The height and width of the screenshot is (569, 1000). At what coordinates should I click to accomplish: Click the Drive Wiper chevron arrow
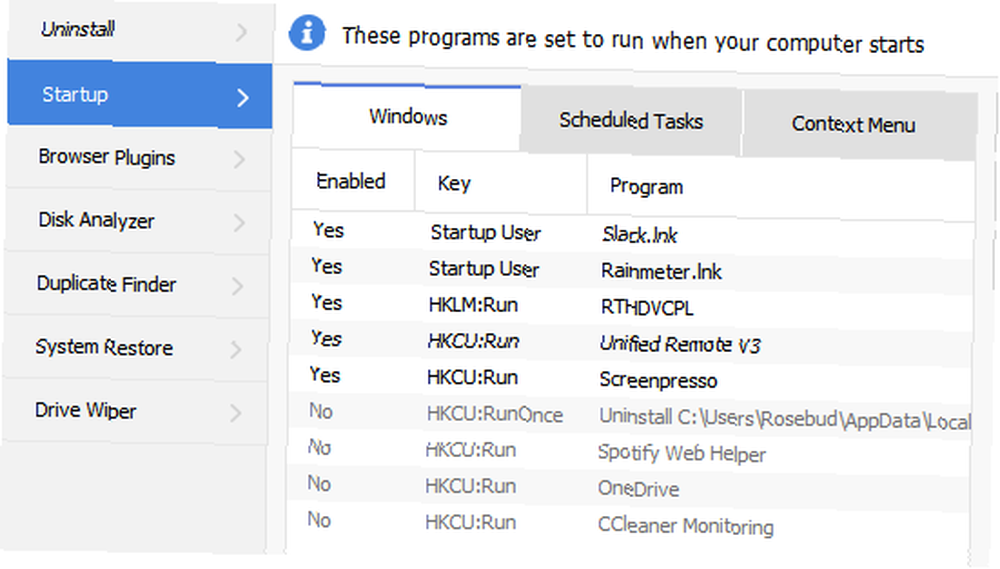(x=235, y=413)
